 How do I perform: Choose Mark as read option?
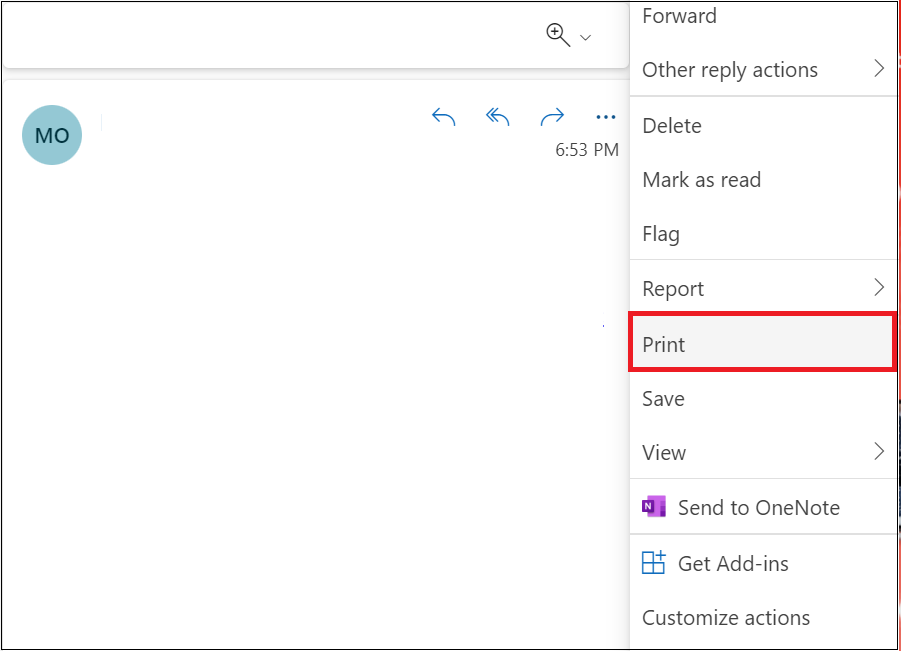click(763, 180)
